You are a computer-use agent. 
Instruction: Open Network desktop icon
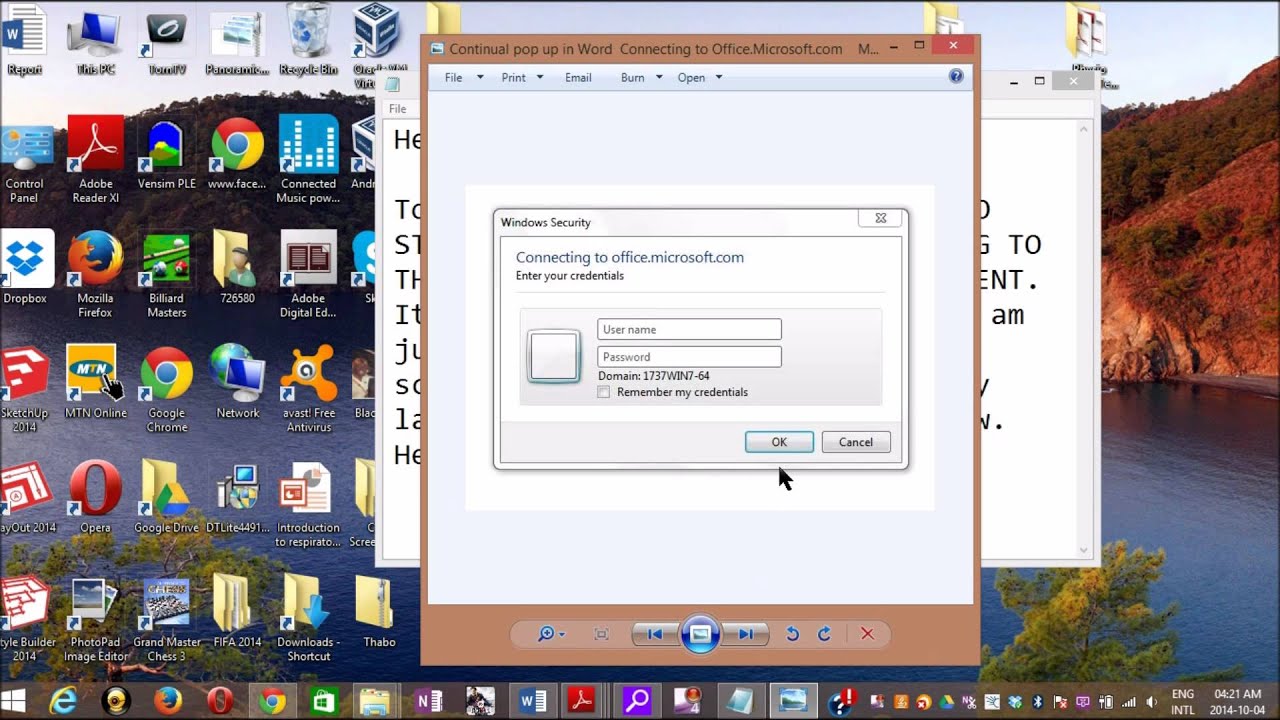(238, 383)
